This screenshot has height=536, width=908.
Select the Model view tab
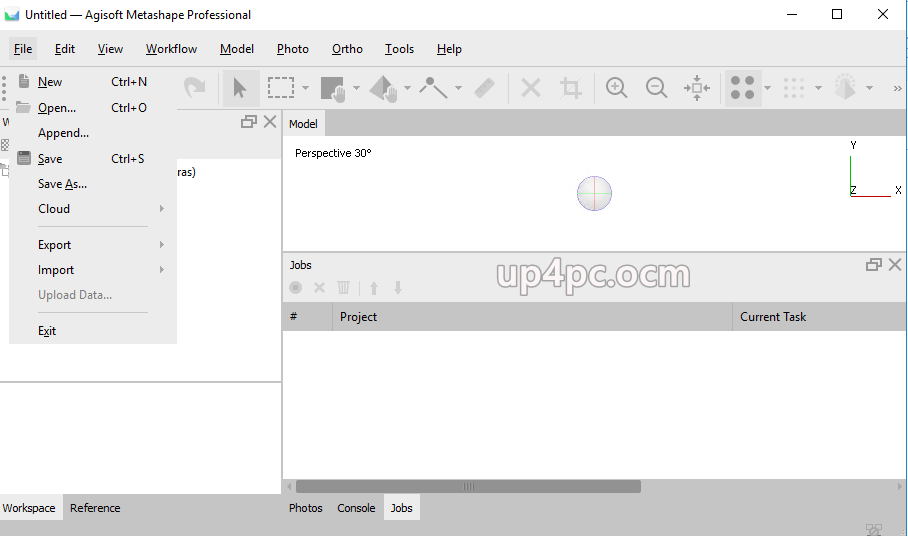[x=303, y=124]
